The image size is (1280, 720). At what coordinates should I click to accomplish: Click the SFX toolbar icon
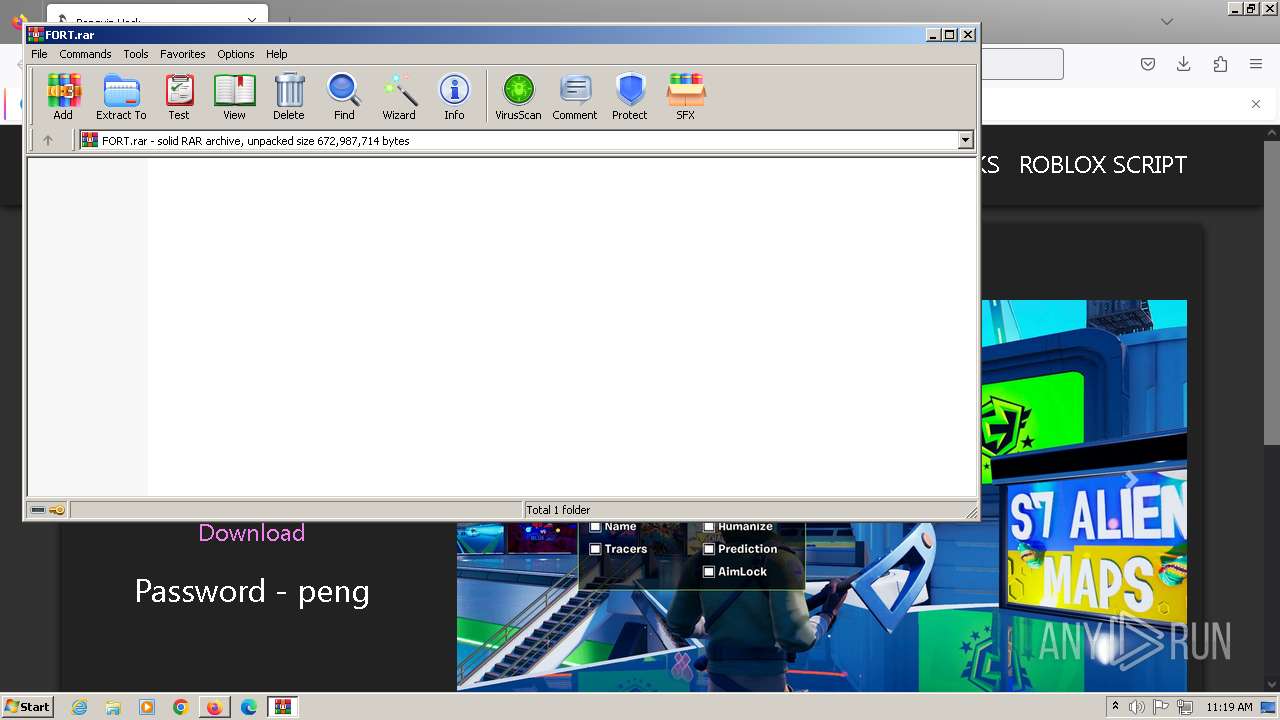(685, 97)
